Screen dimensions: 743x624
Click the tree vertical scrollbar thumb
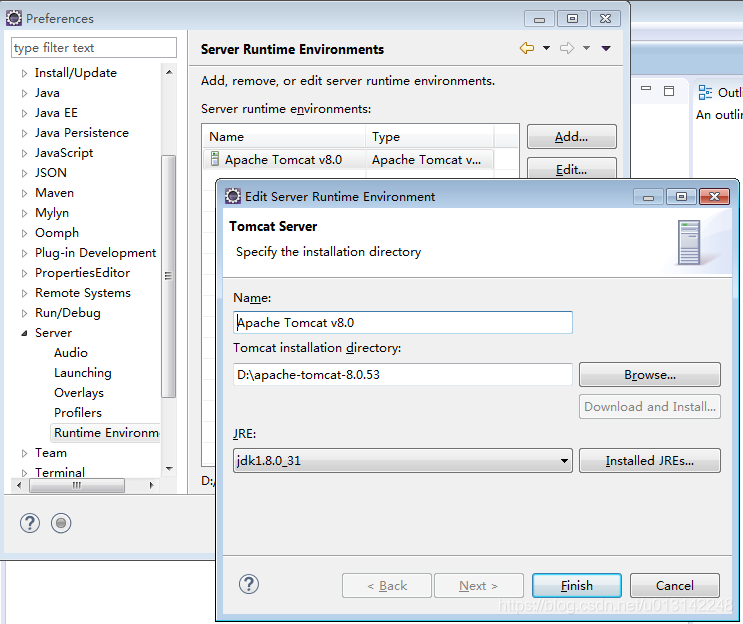point(168,276)
